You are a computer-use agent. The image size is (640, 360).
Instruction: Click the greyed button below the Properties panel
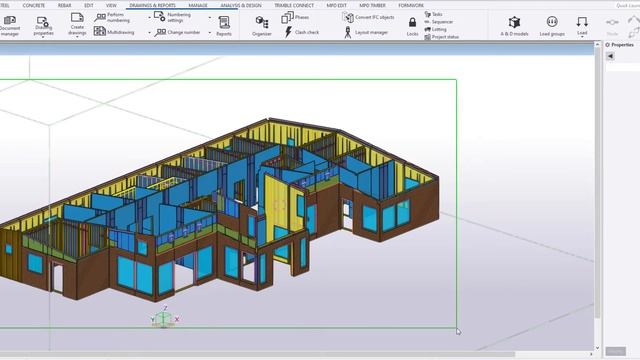tap(616, 351)
